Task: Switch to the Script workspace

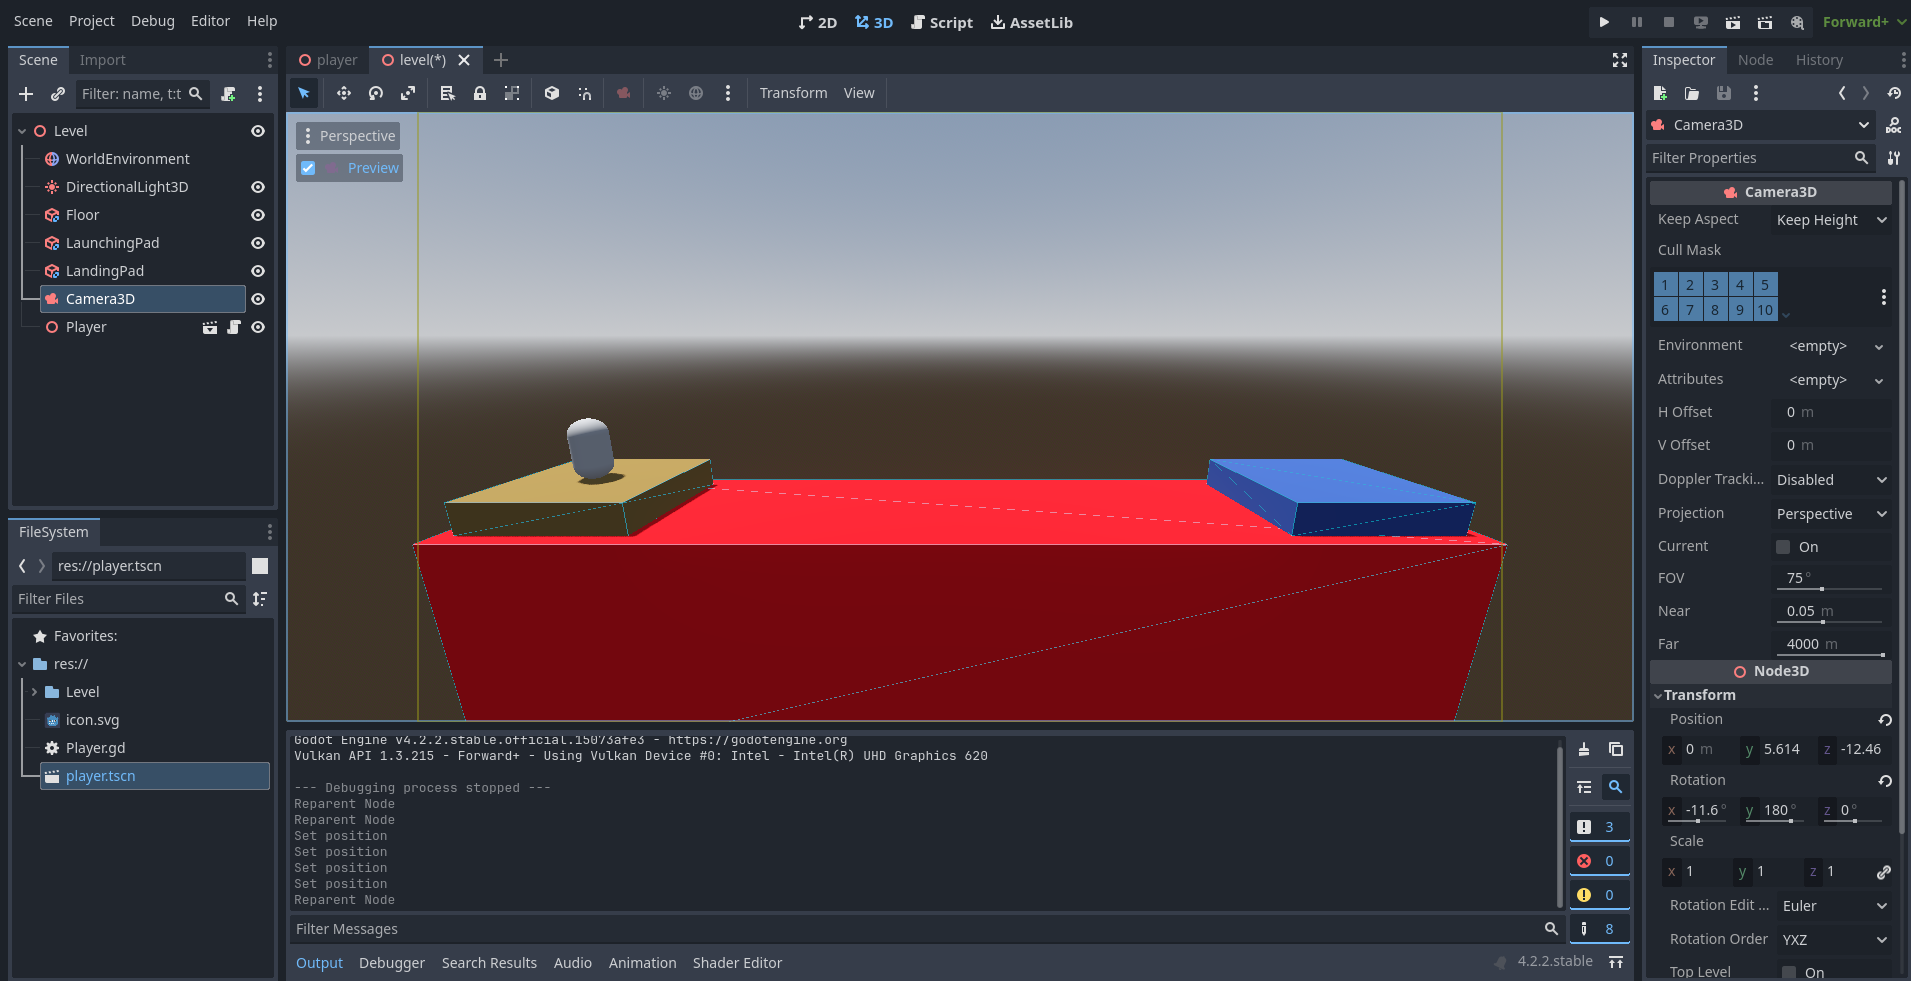Action: pos(941,22)
